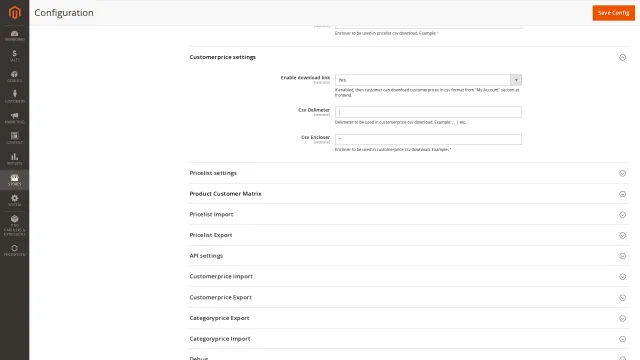Open the Enable download link dropdown
The width and height of the screenshot is (640, 360).
coord(428,80)
